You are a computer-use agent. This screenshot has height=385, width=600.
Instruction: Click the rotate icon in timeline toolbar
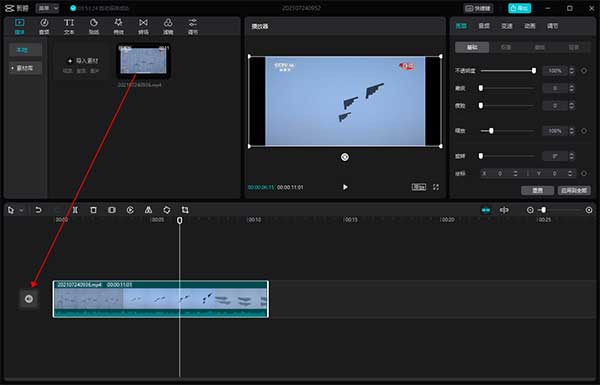[x=167, y=210]
